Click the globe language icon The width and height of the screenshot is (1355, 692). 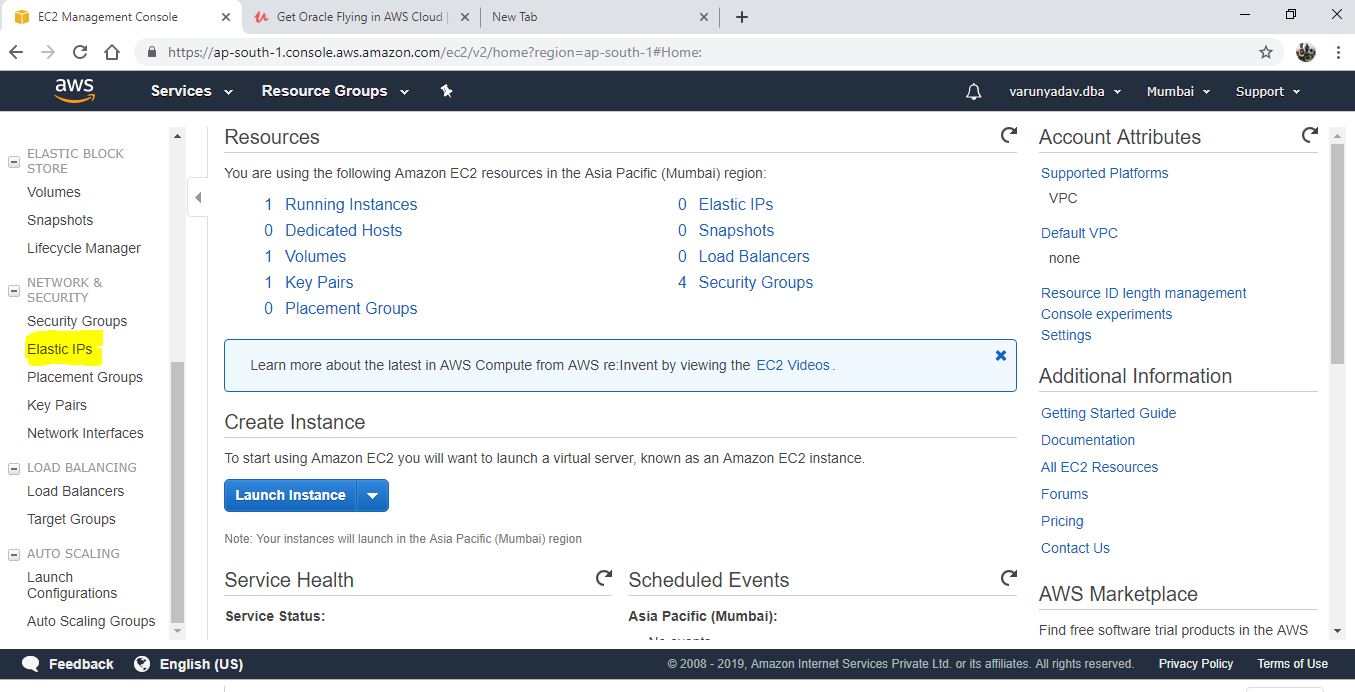(142, 664)
